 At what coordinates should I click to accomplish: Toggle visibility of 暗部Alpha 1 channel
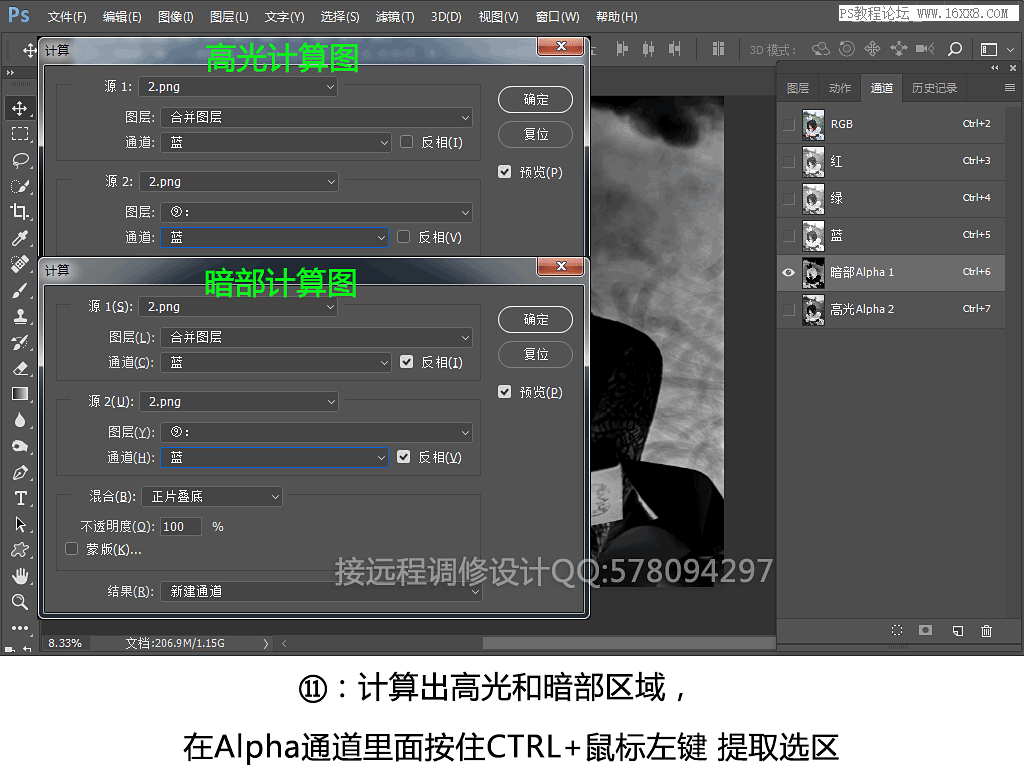click(x=788, y=272)
